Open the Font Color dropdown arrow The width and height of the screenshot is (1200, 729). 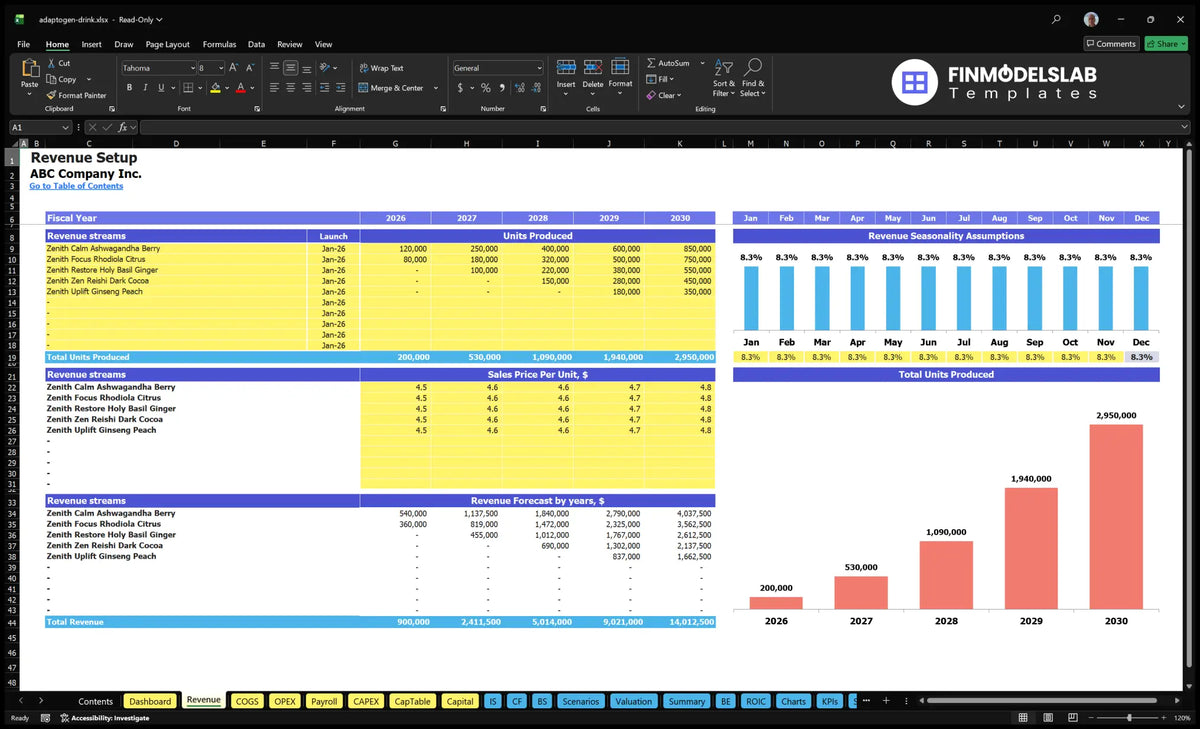tap(252, 88)
